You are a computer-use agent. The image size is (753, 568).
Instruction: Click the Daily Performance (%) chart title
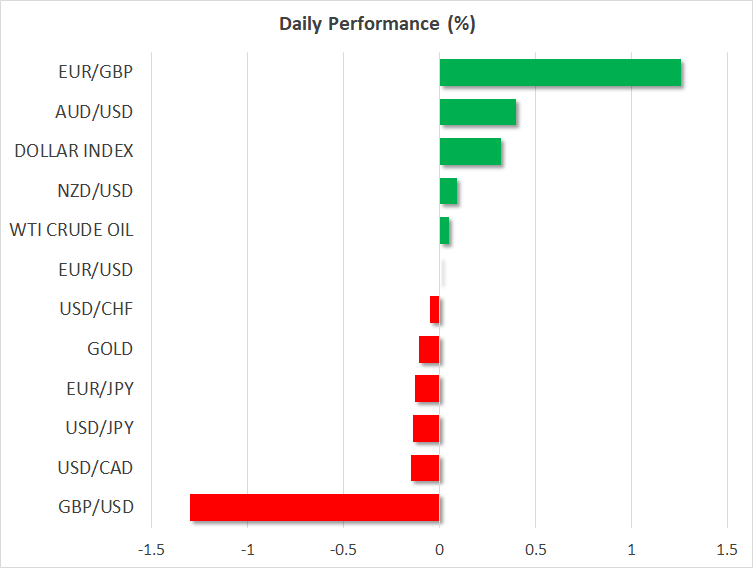(376, 24)
